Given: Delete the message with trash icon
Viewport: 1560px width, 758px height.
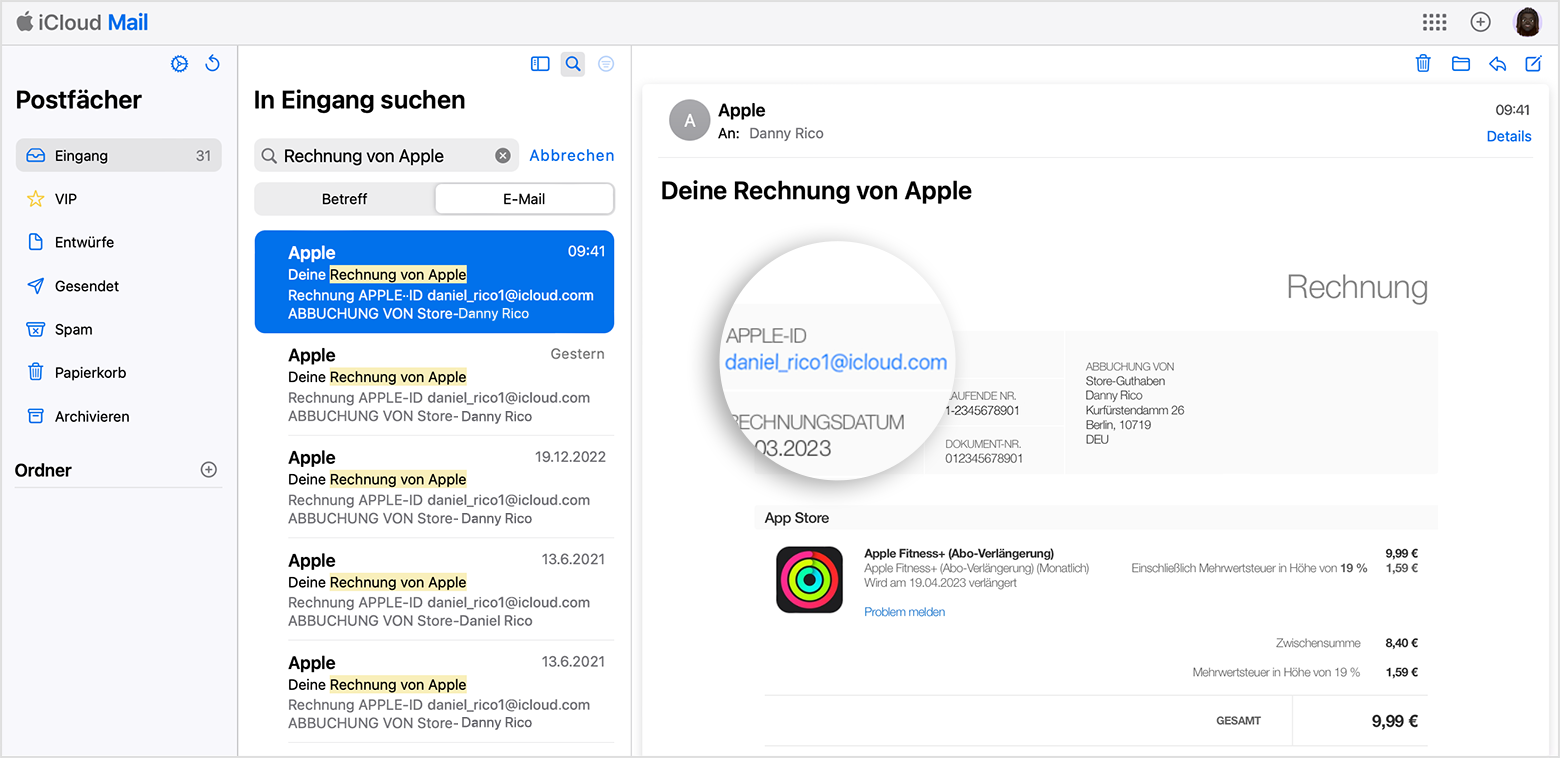Looking at the screenshot, I should click(x=1423, y=64).
